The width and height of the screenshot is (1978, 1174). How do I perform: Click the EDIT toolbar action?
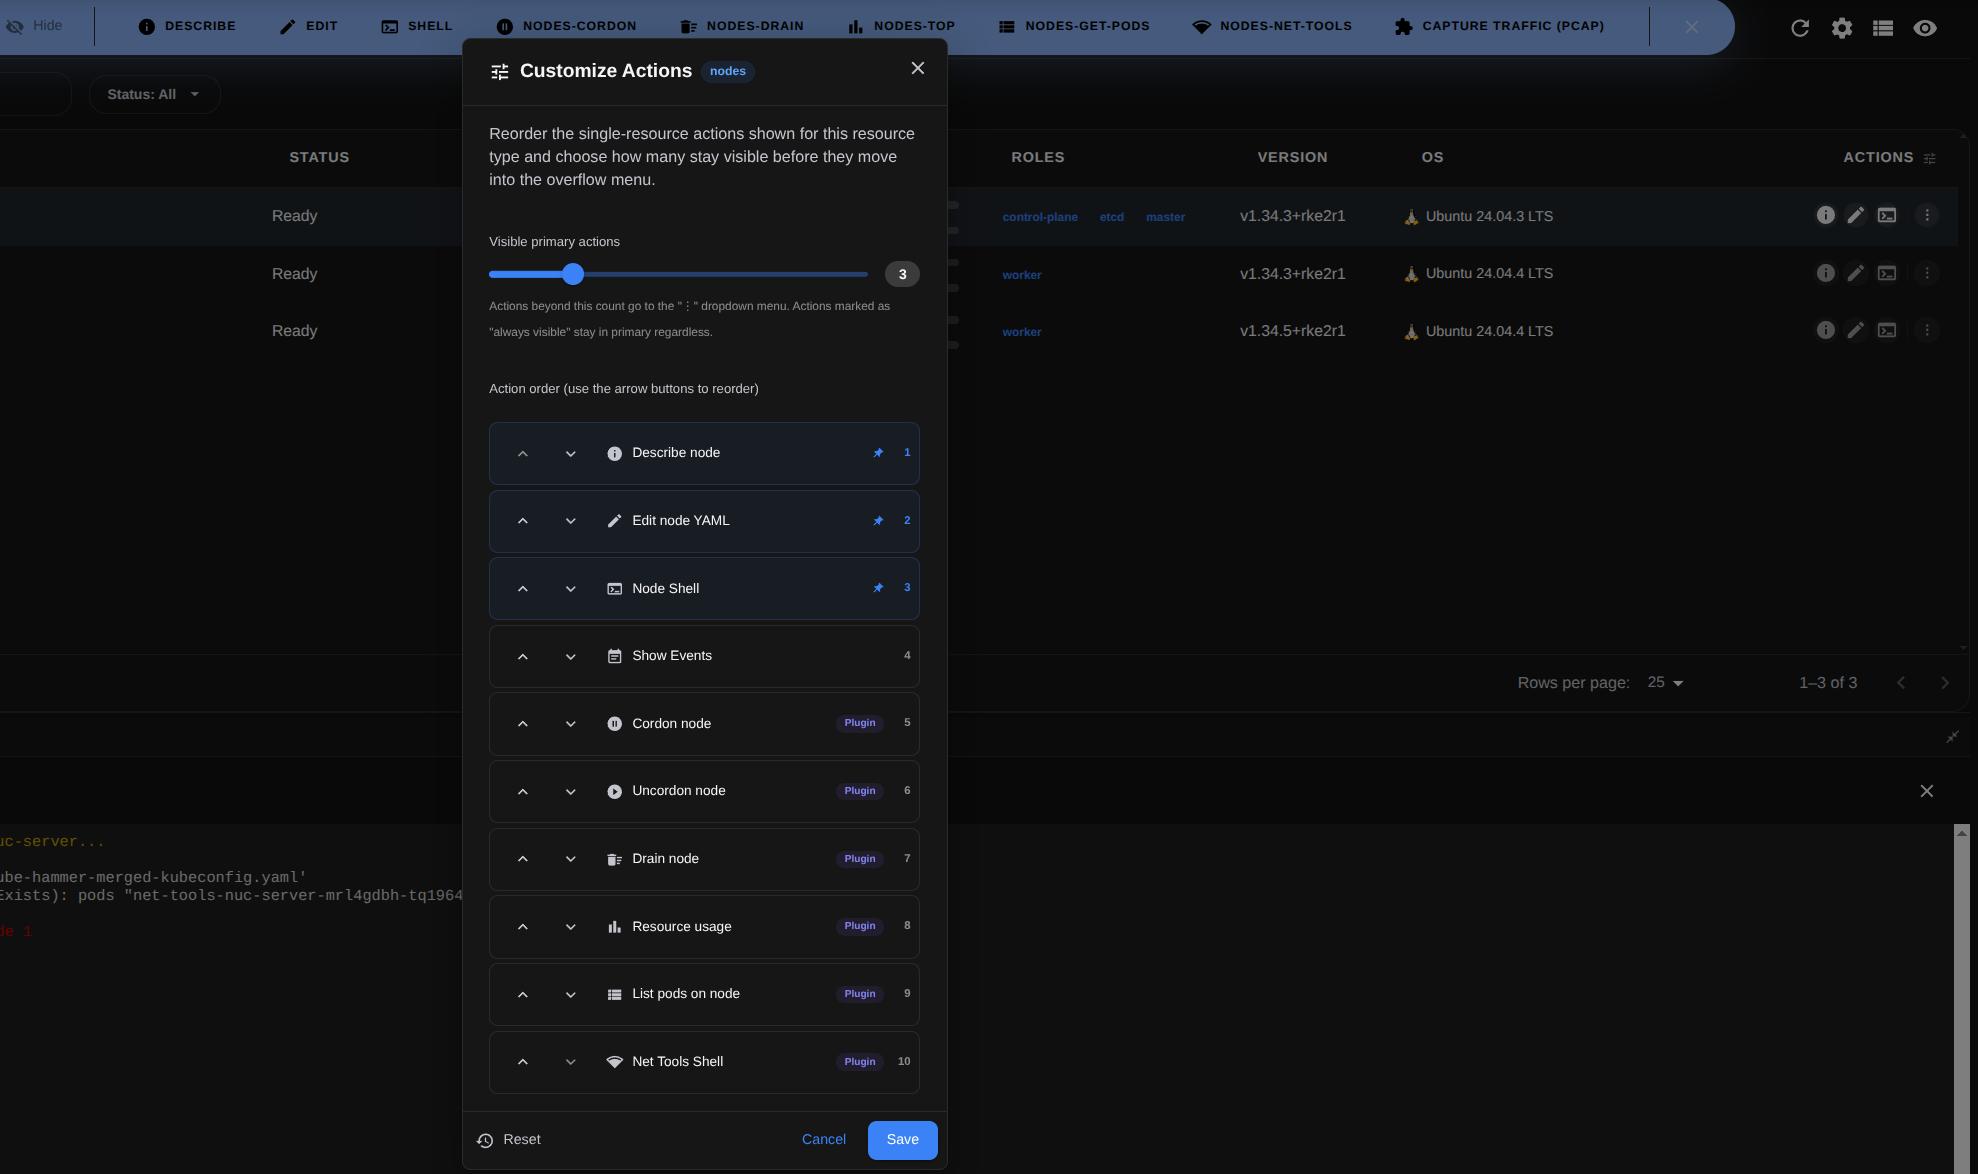[x=308, y=26]
